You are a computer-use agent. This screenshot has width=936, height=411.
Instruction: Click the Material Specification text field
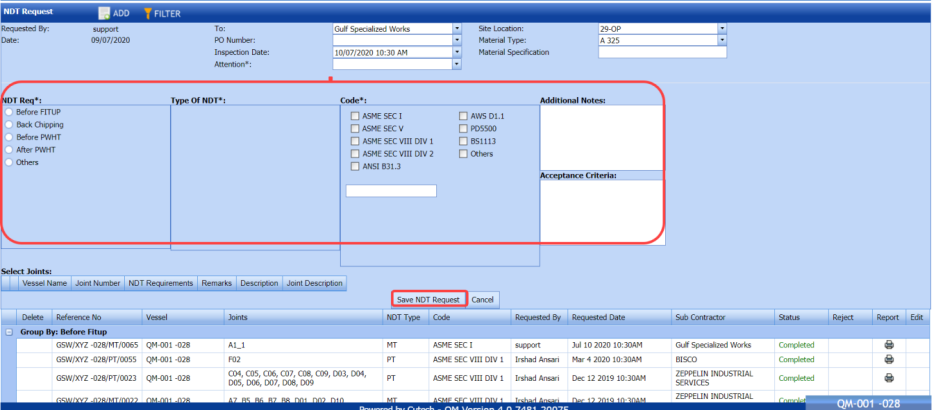click(661, 53)
